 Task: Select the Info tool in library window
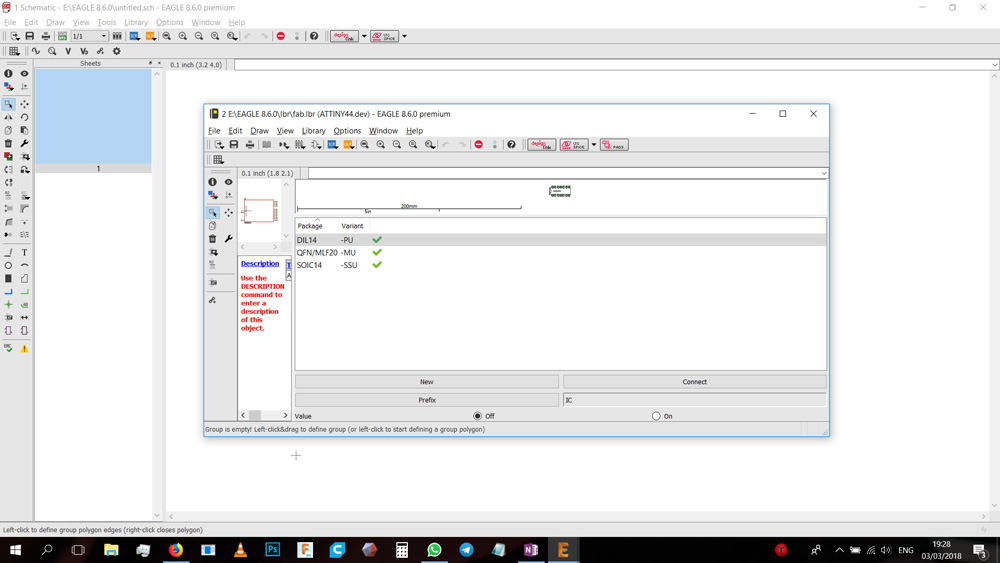[x=212, y=182]
